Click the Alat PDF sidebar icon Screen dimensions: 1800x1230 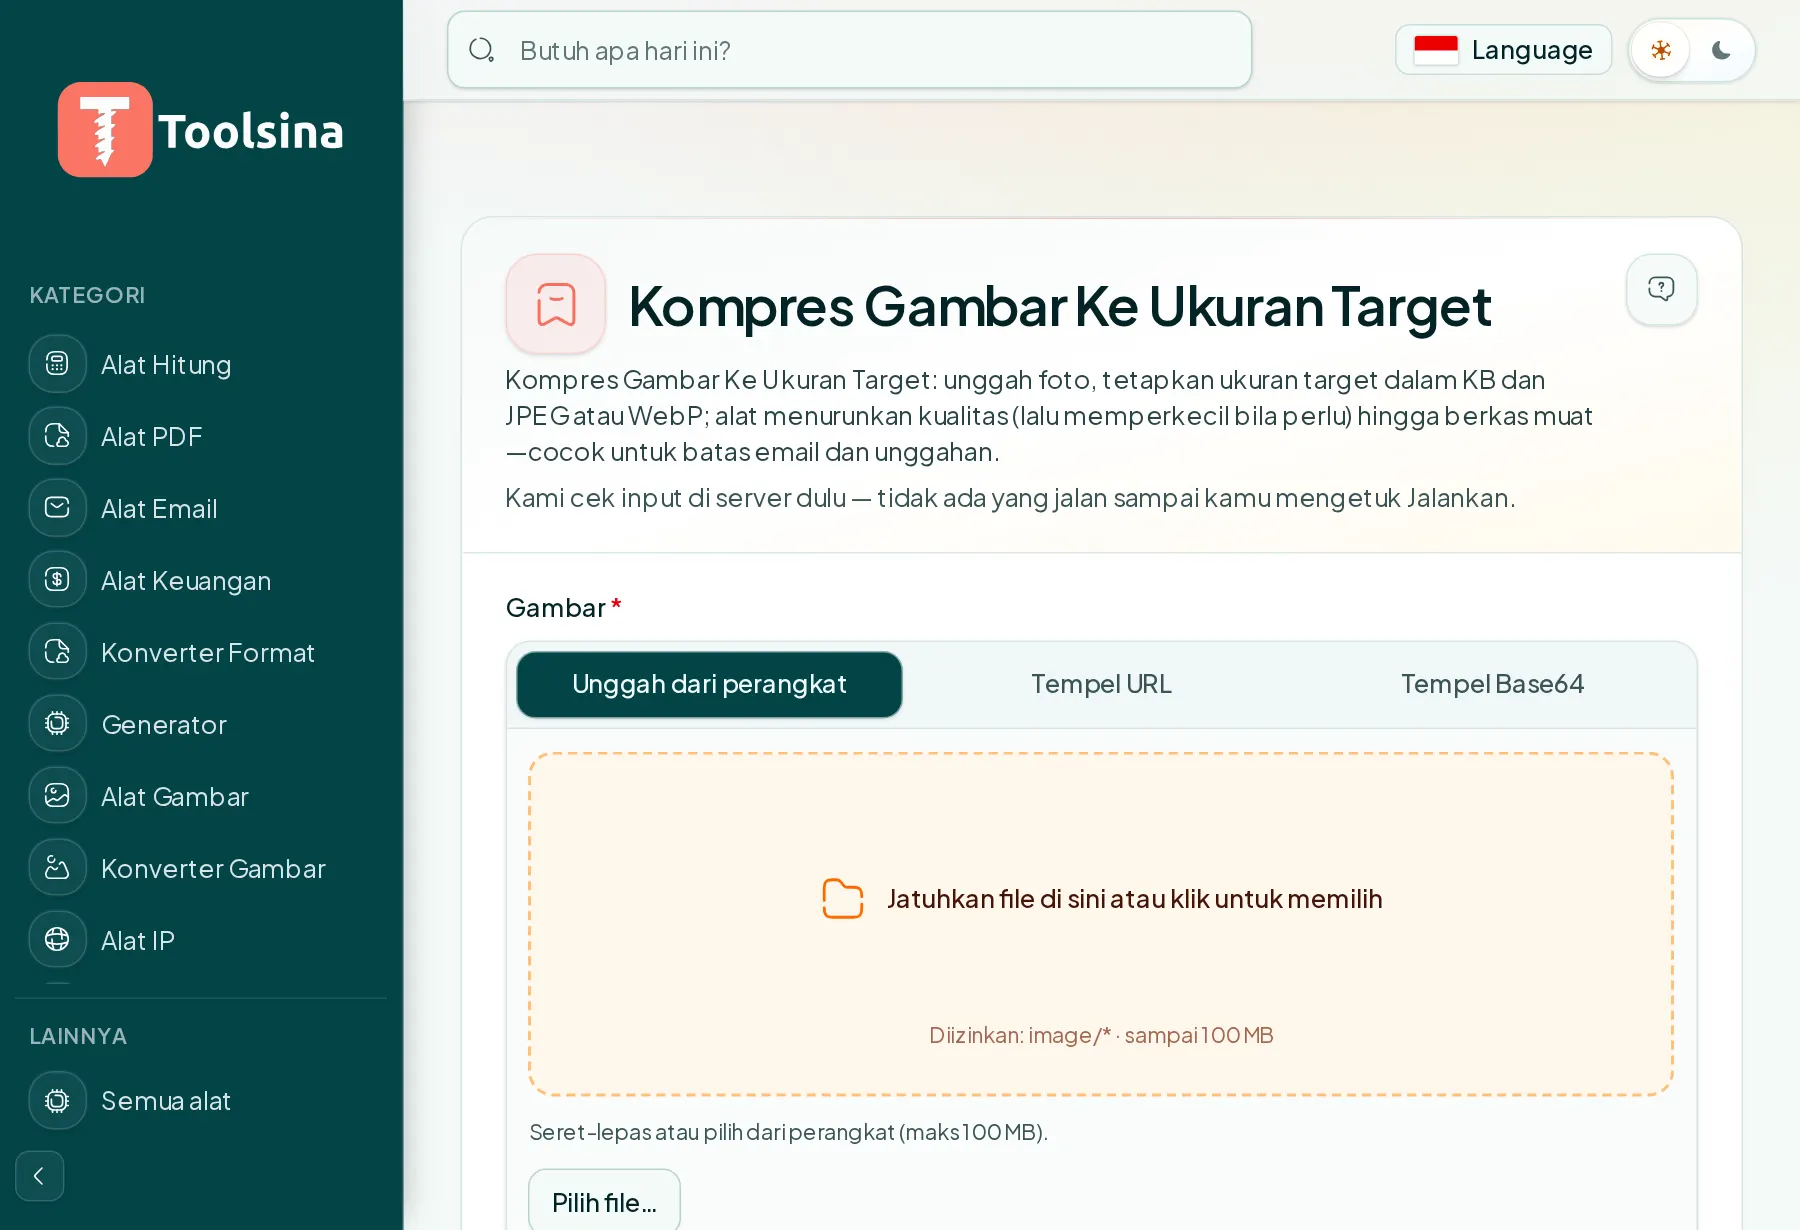[x=58, y=436]
